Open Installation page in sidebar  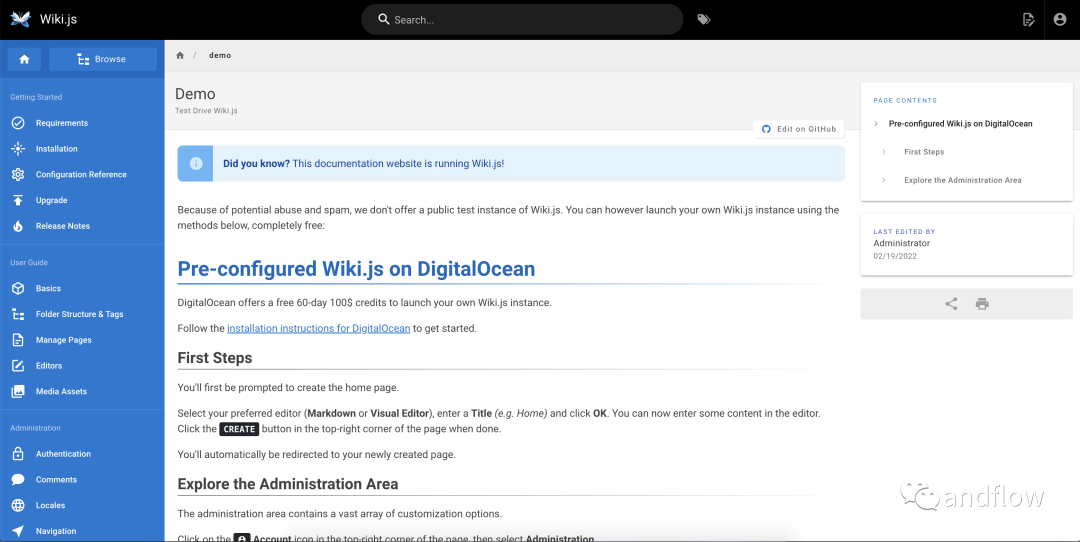click(x=56, y=149)
